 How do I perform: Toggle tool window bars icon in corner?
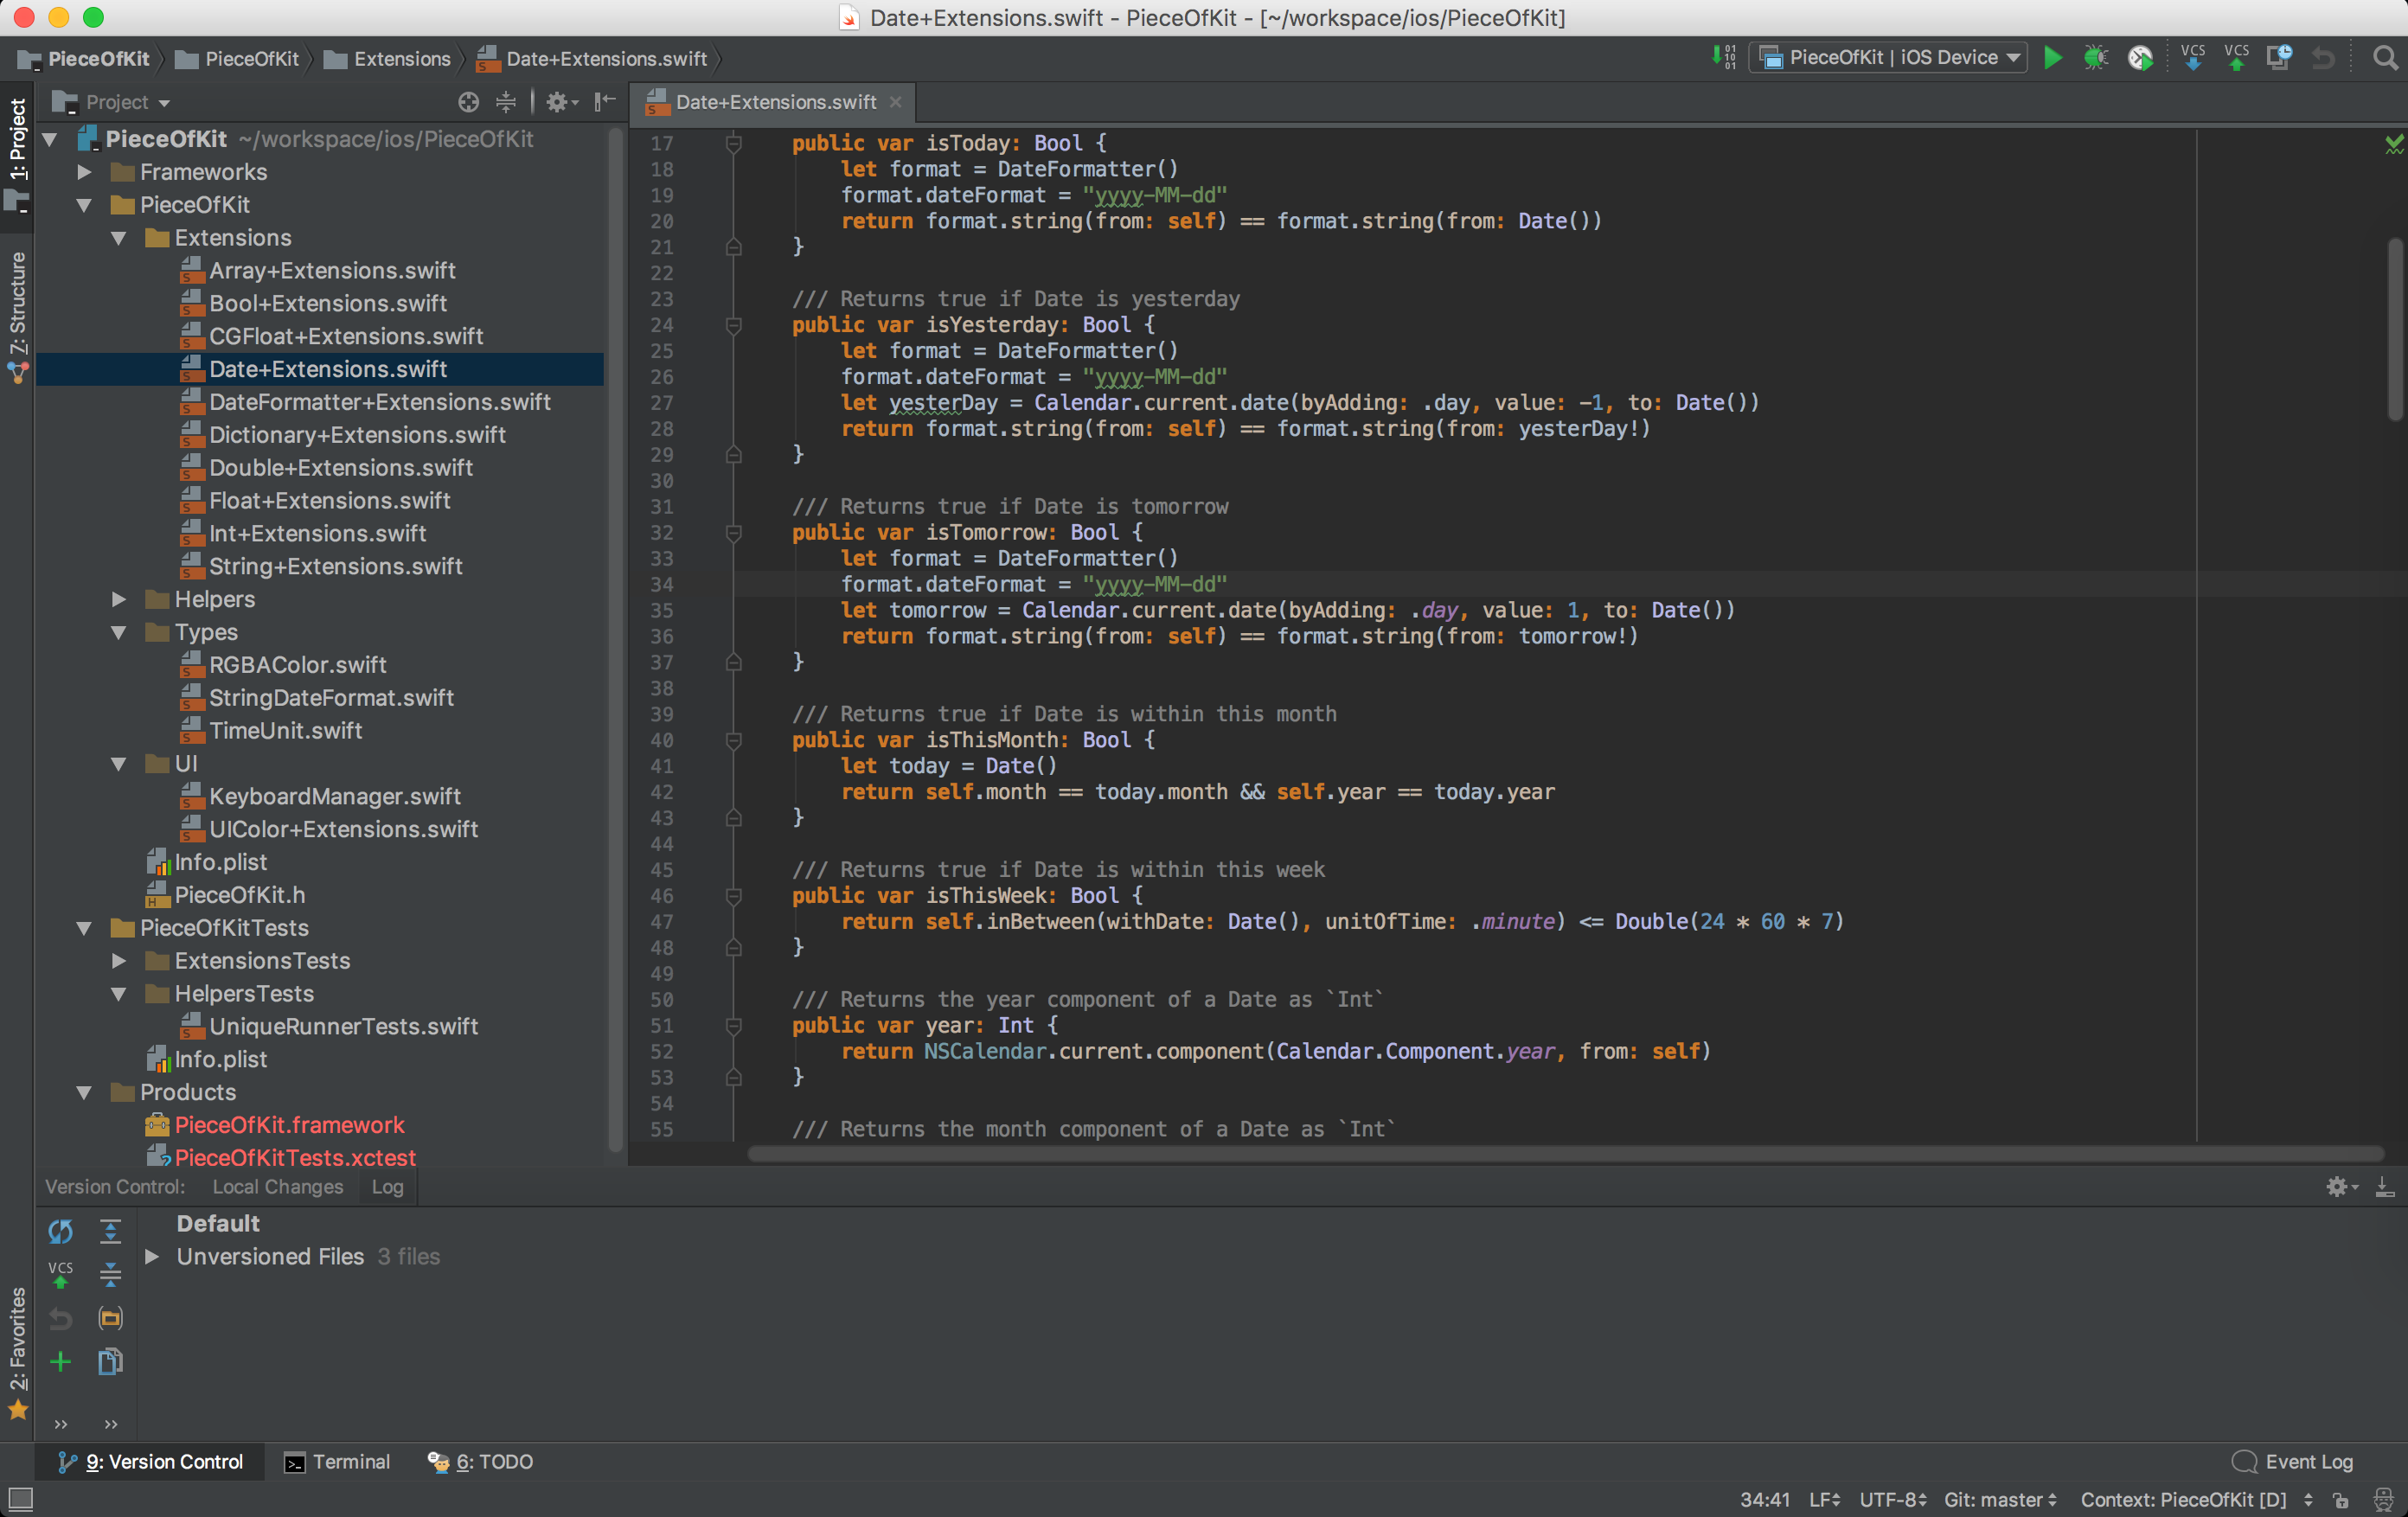point(20,1499)
